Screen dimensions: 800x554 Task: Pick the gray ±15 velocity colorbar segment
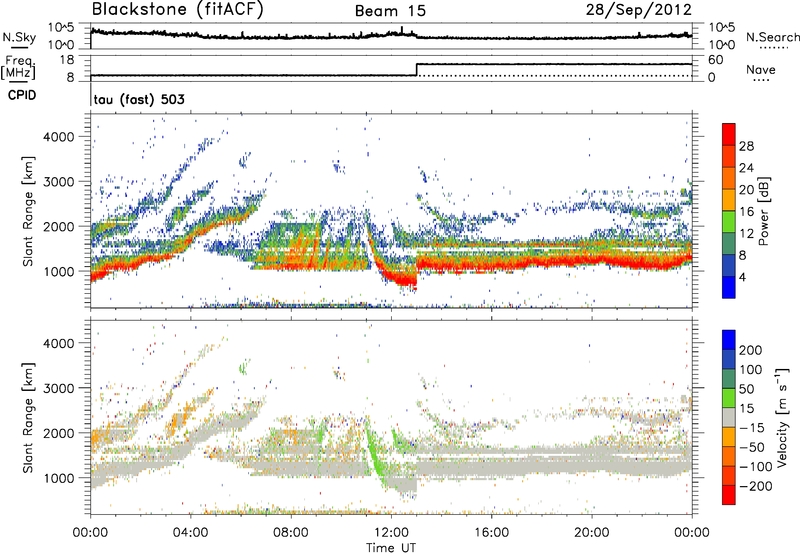729,418
